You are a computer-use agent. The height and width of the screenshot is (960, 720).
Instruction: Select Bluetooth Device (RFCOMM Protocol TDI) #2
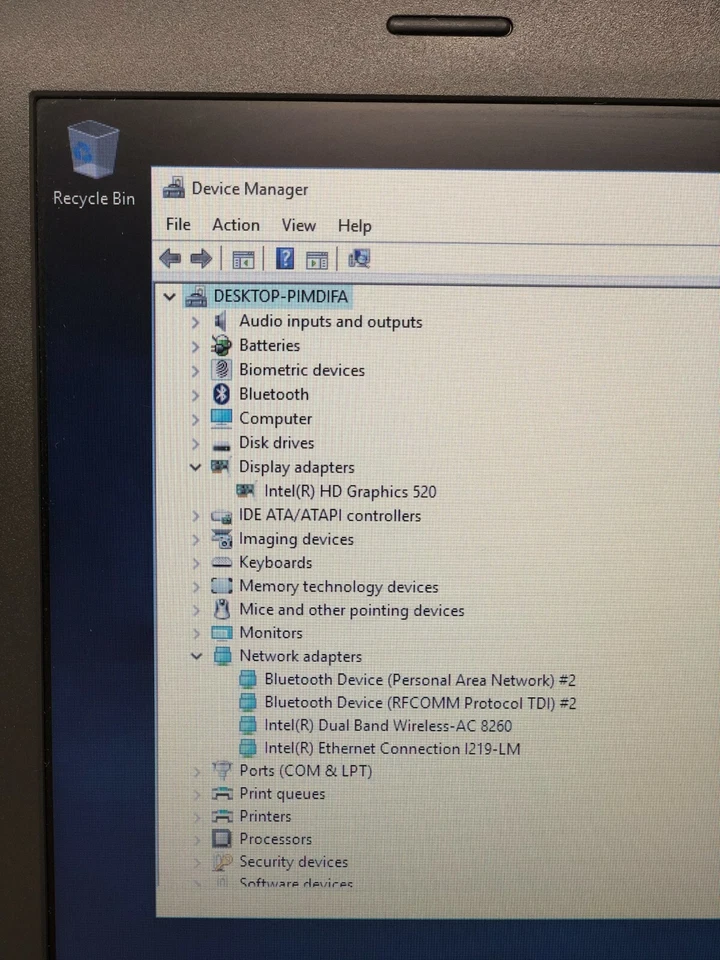[420, 703]
